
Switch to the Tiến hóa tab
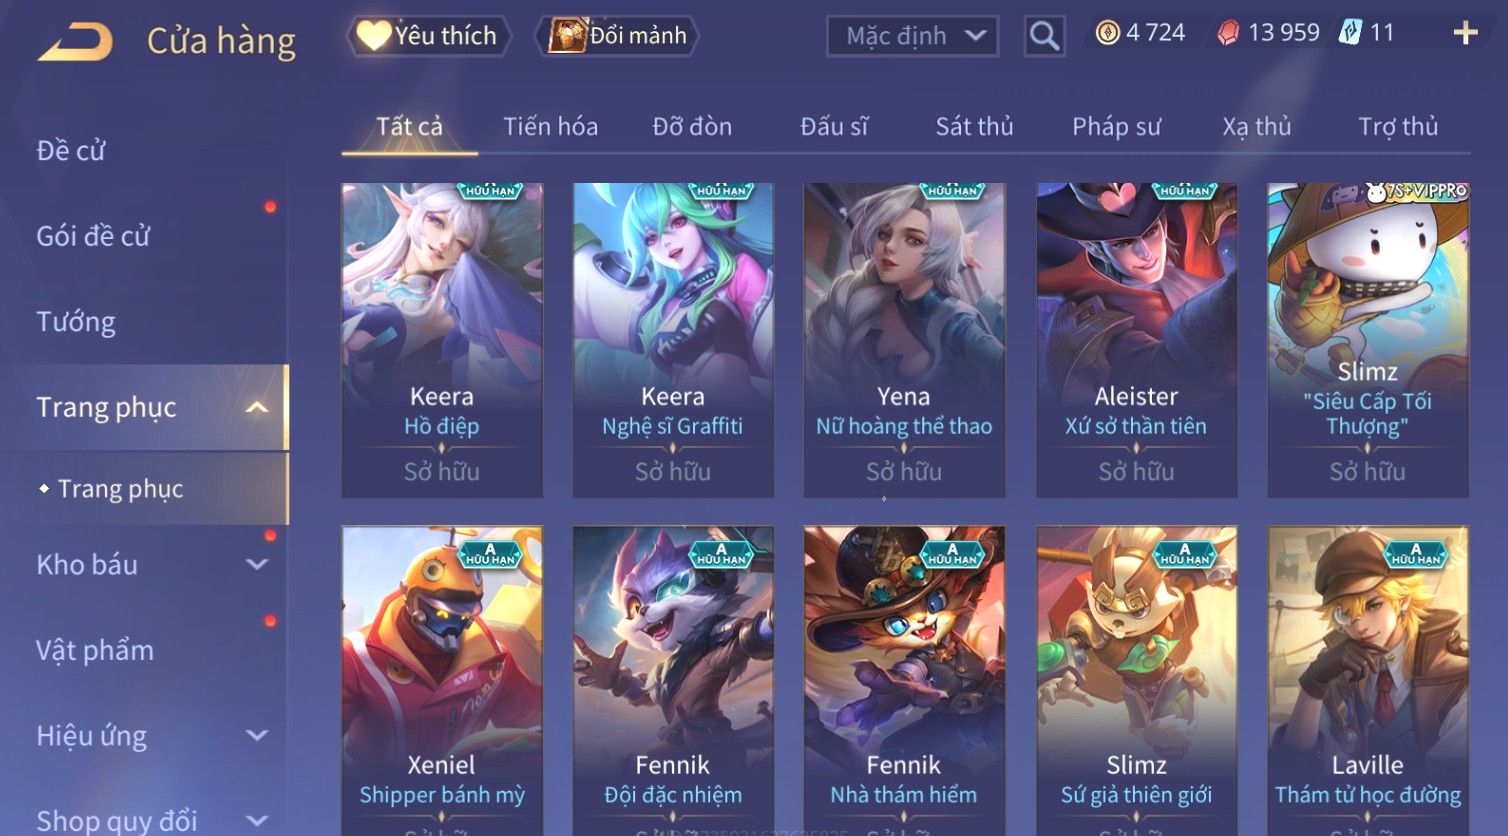click(550, 127)
